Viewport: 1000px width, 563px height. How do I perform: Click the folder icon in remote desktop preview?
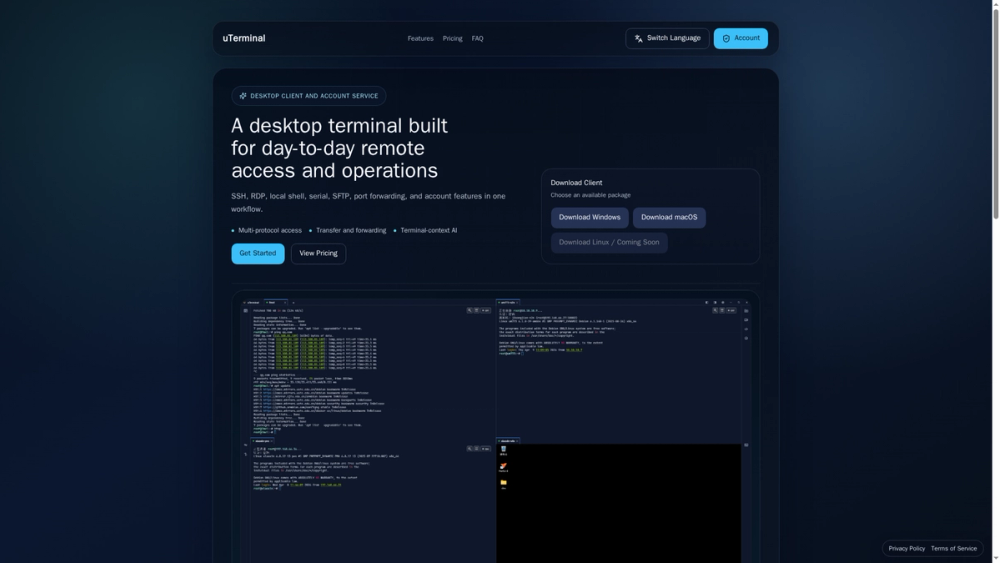[503, 483]
